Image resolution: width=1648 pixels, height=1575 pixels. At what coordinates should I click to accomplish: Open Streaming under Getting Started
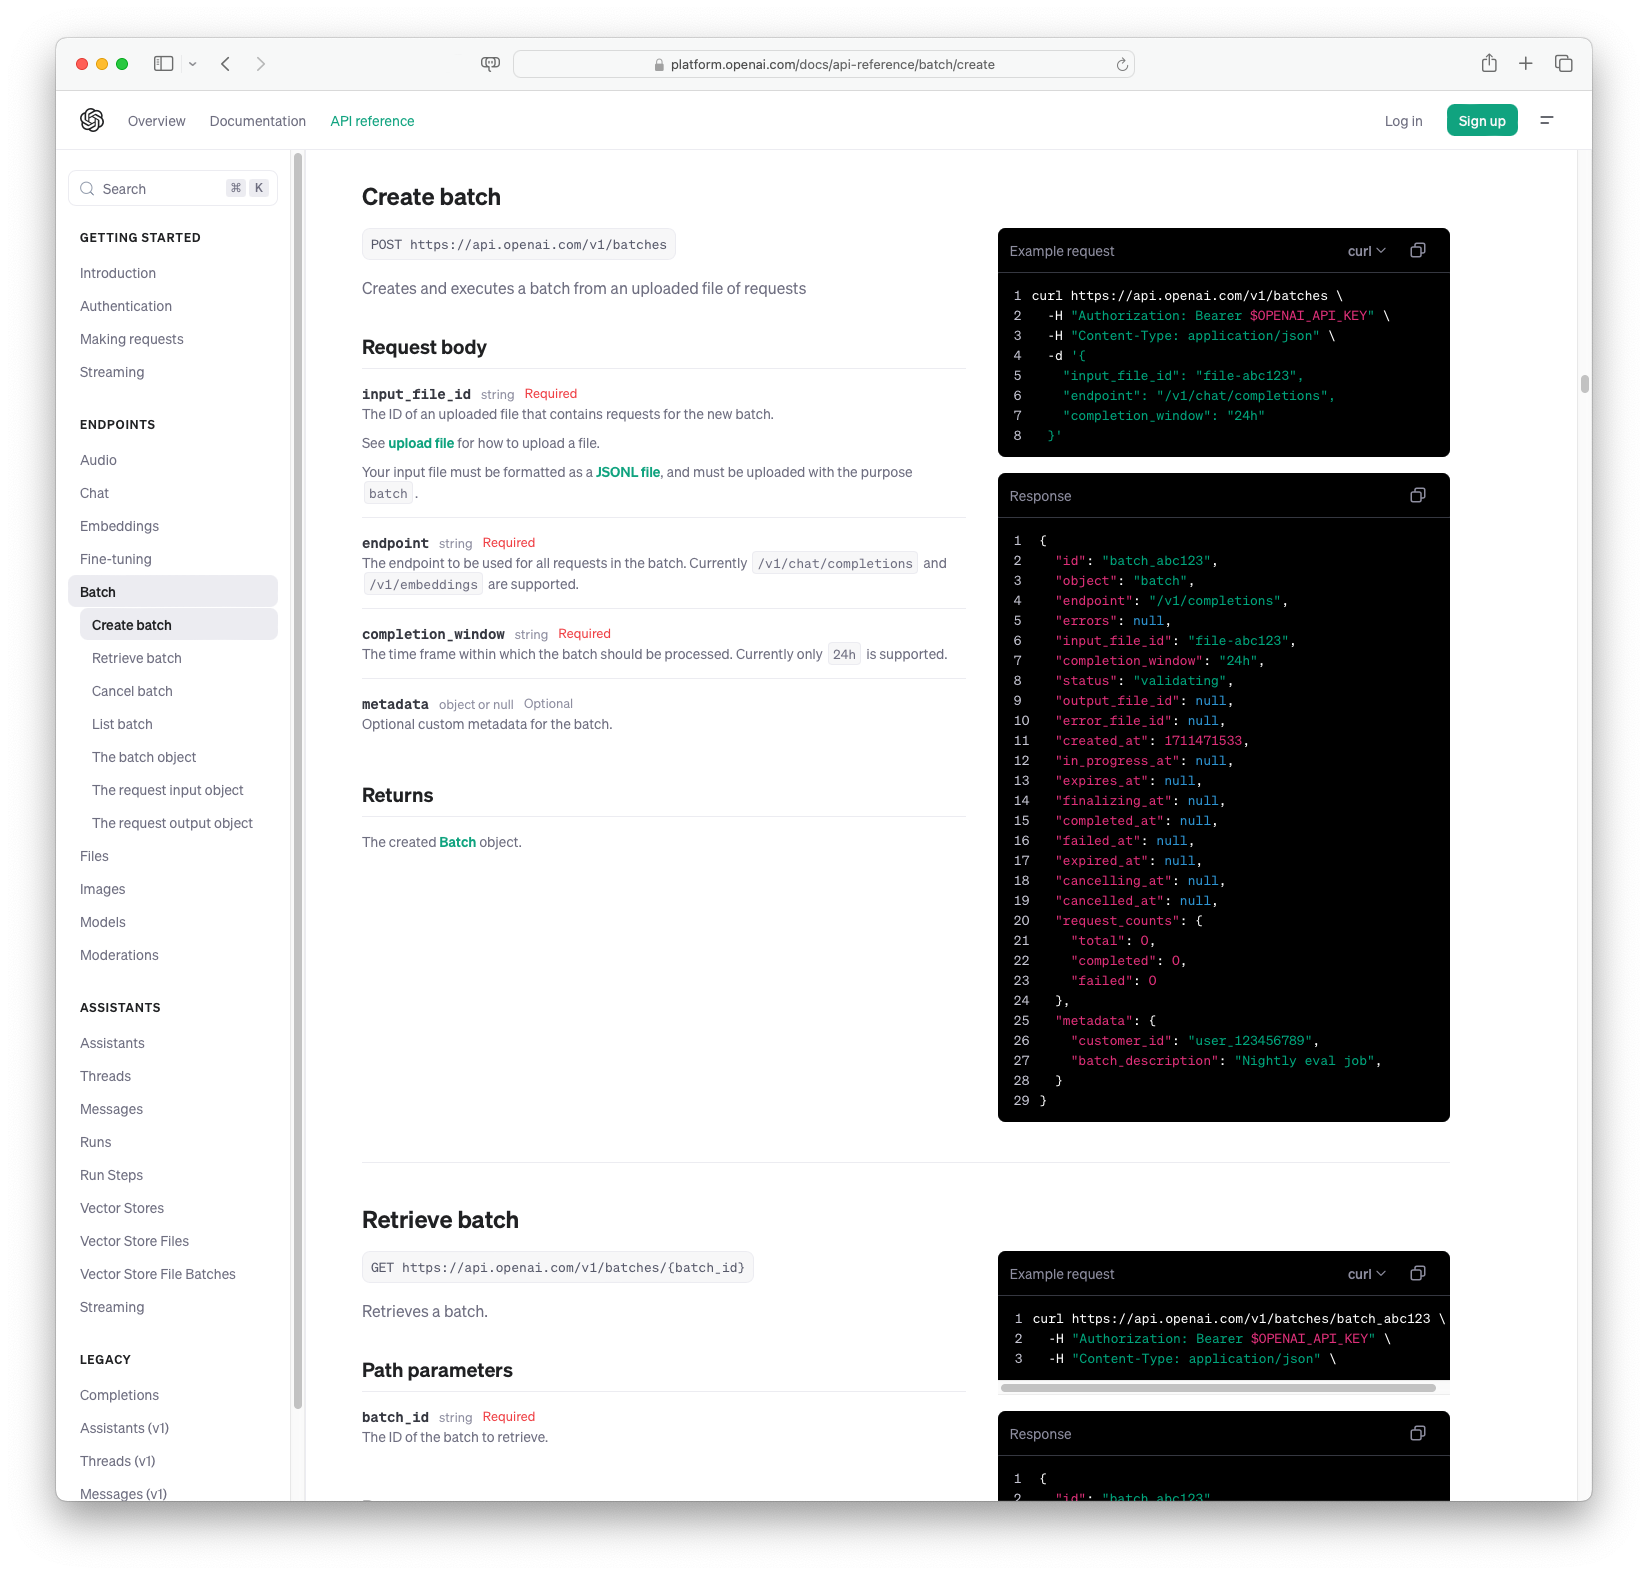tap(112, 372)
